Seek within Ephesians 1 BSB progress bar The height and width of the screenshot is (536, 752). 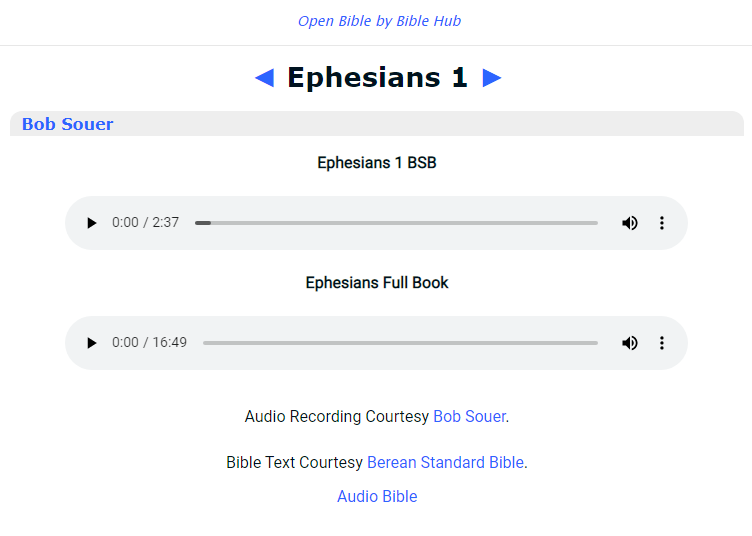point(396,223)
